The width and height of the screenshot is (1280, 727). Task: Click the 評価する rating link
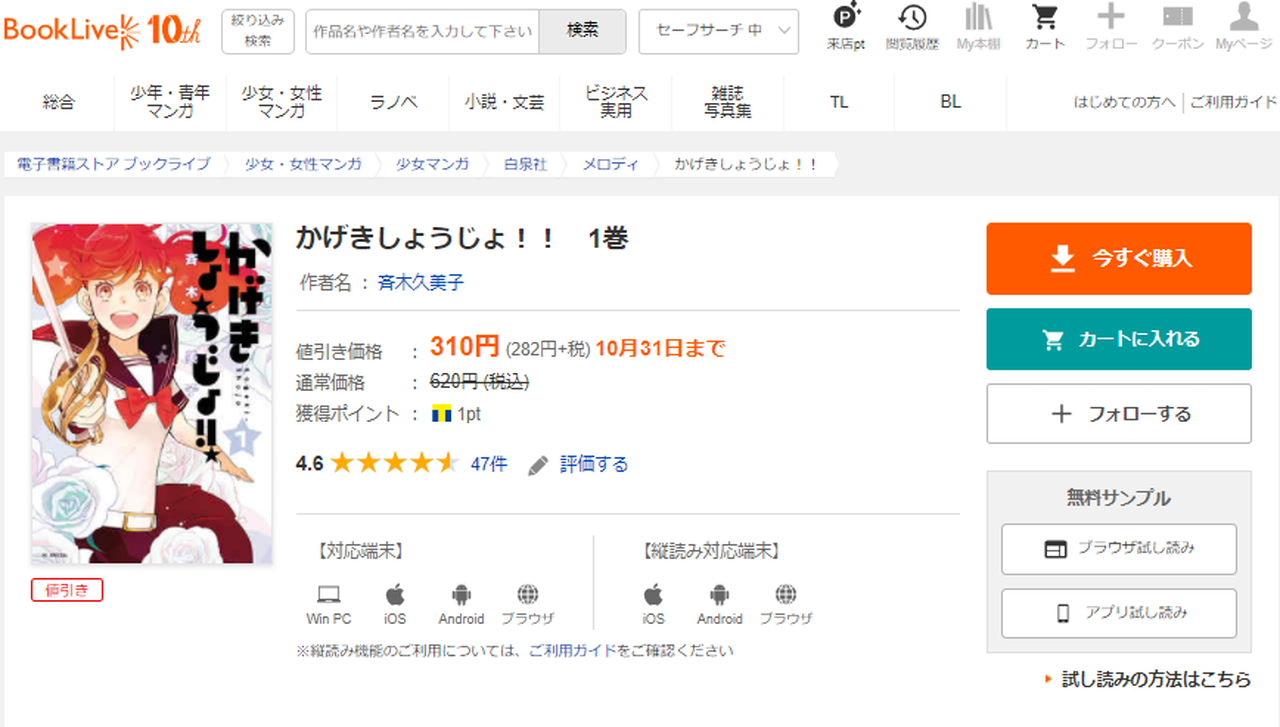[x=593, y=464]
